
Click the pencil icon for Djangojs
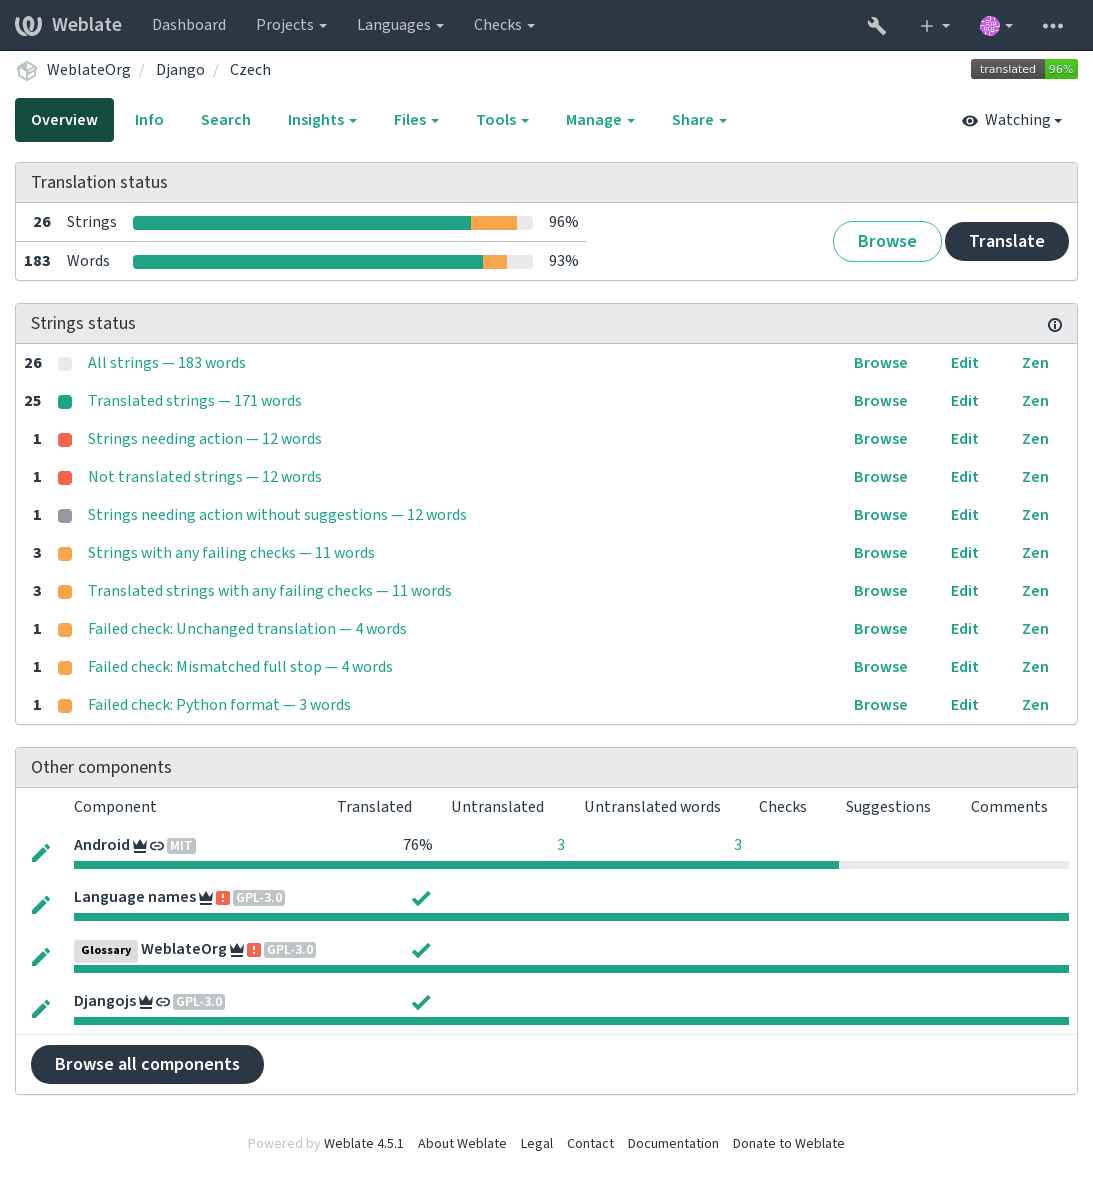coord(41,1009)
